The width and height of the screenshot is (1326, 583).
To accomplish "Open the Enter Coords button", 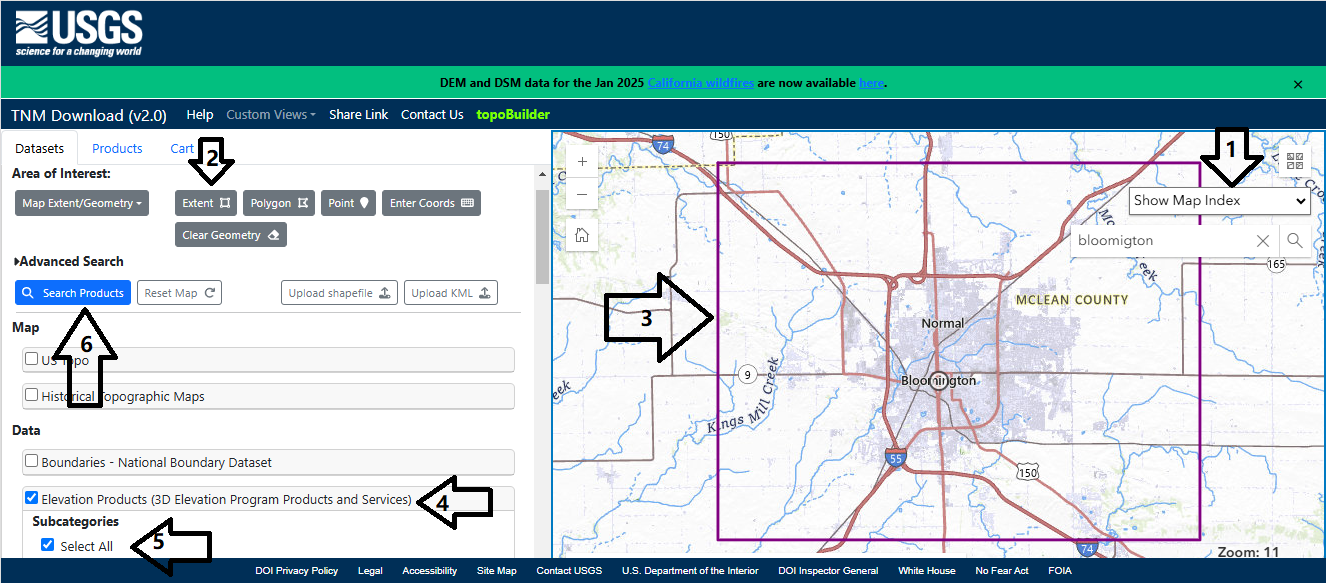I will pos(431,203).
